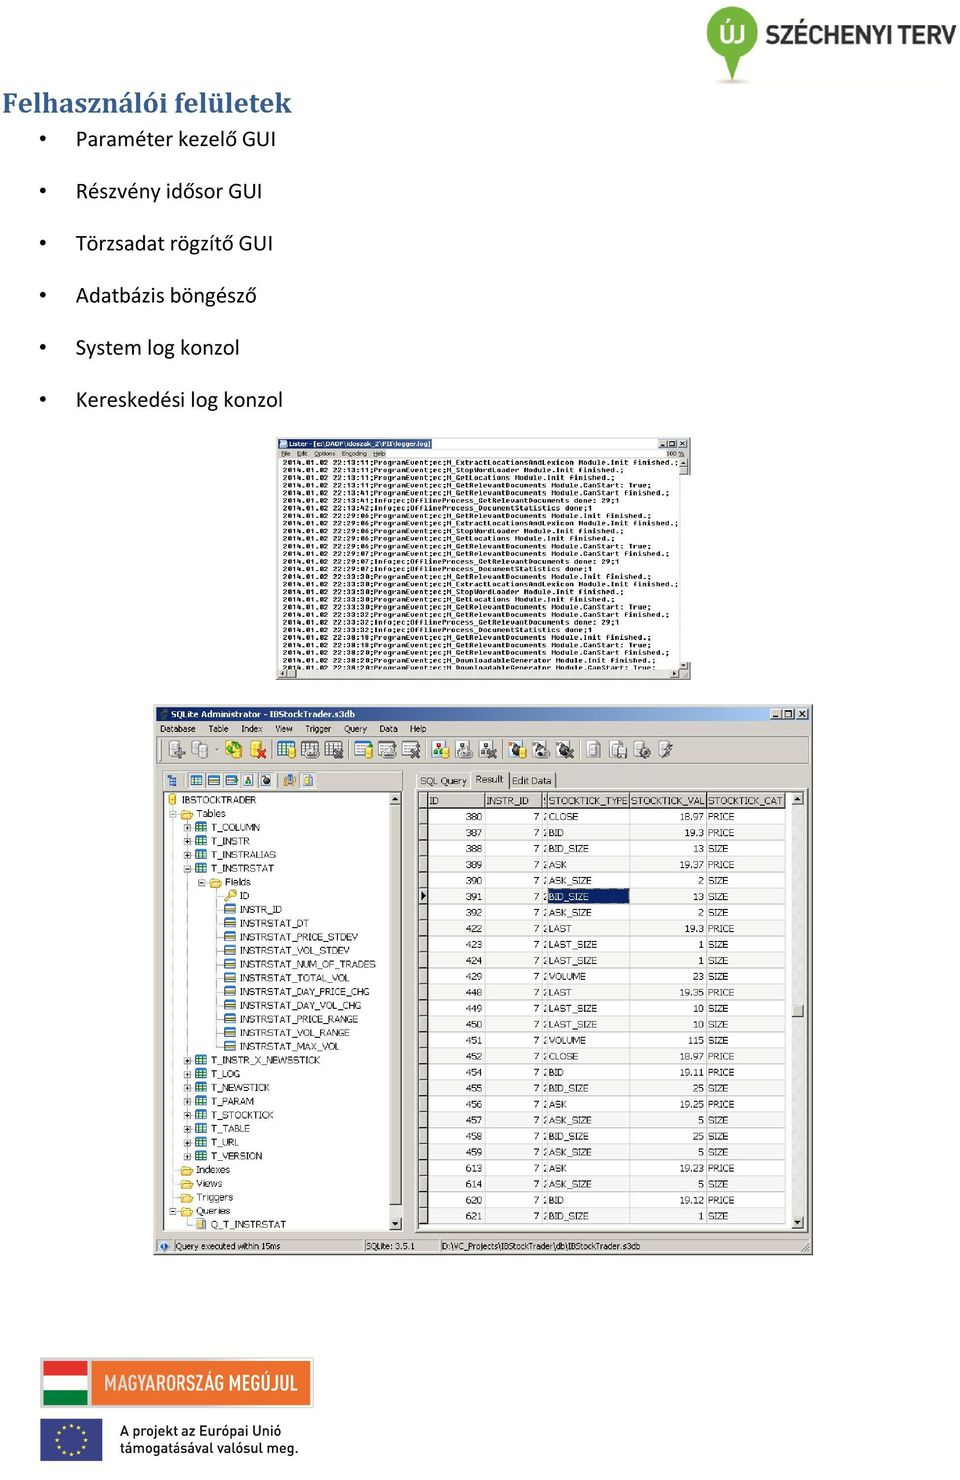Select the IBSTOCKTRADER root tree item

click(x=218, y=800)
